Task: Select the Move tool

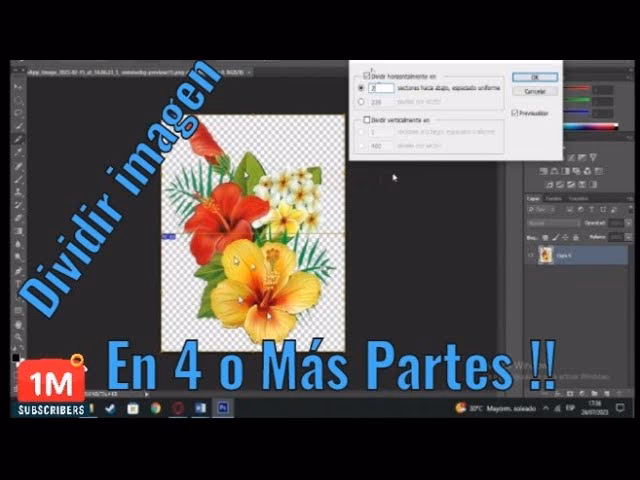Action: [18, 87]
